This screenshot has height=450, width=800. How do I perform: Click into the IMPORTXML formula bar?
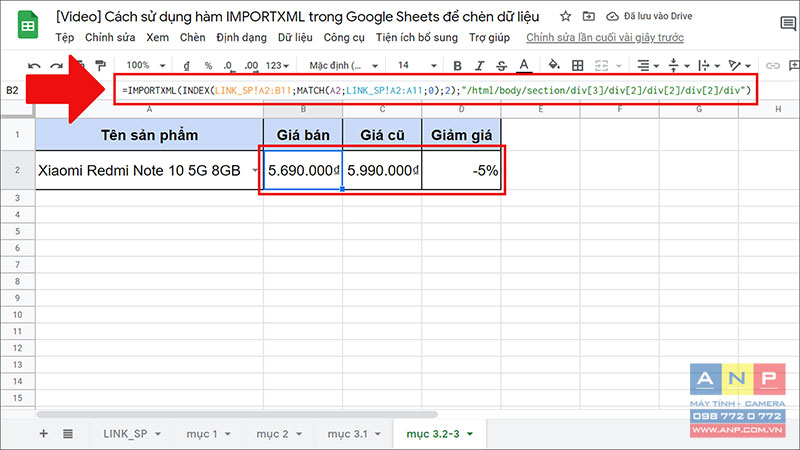point(436,90)
